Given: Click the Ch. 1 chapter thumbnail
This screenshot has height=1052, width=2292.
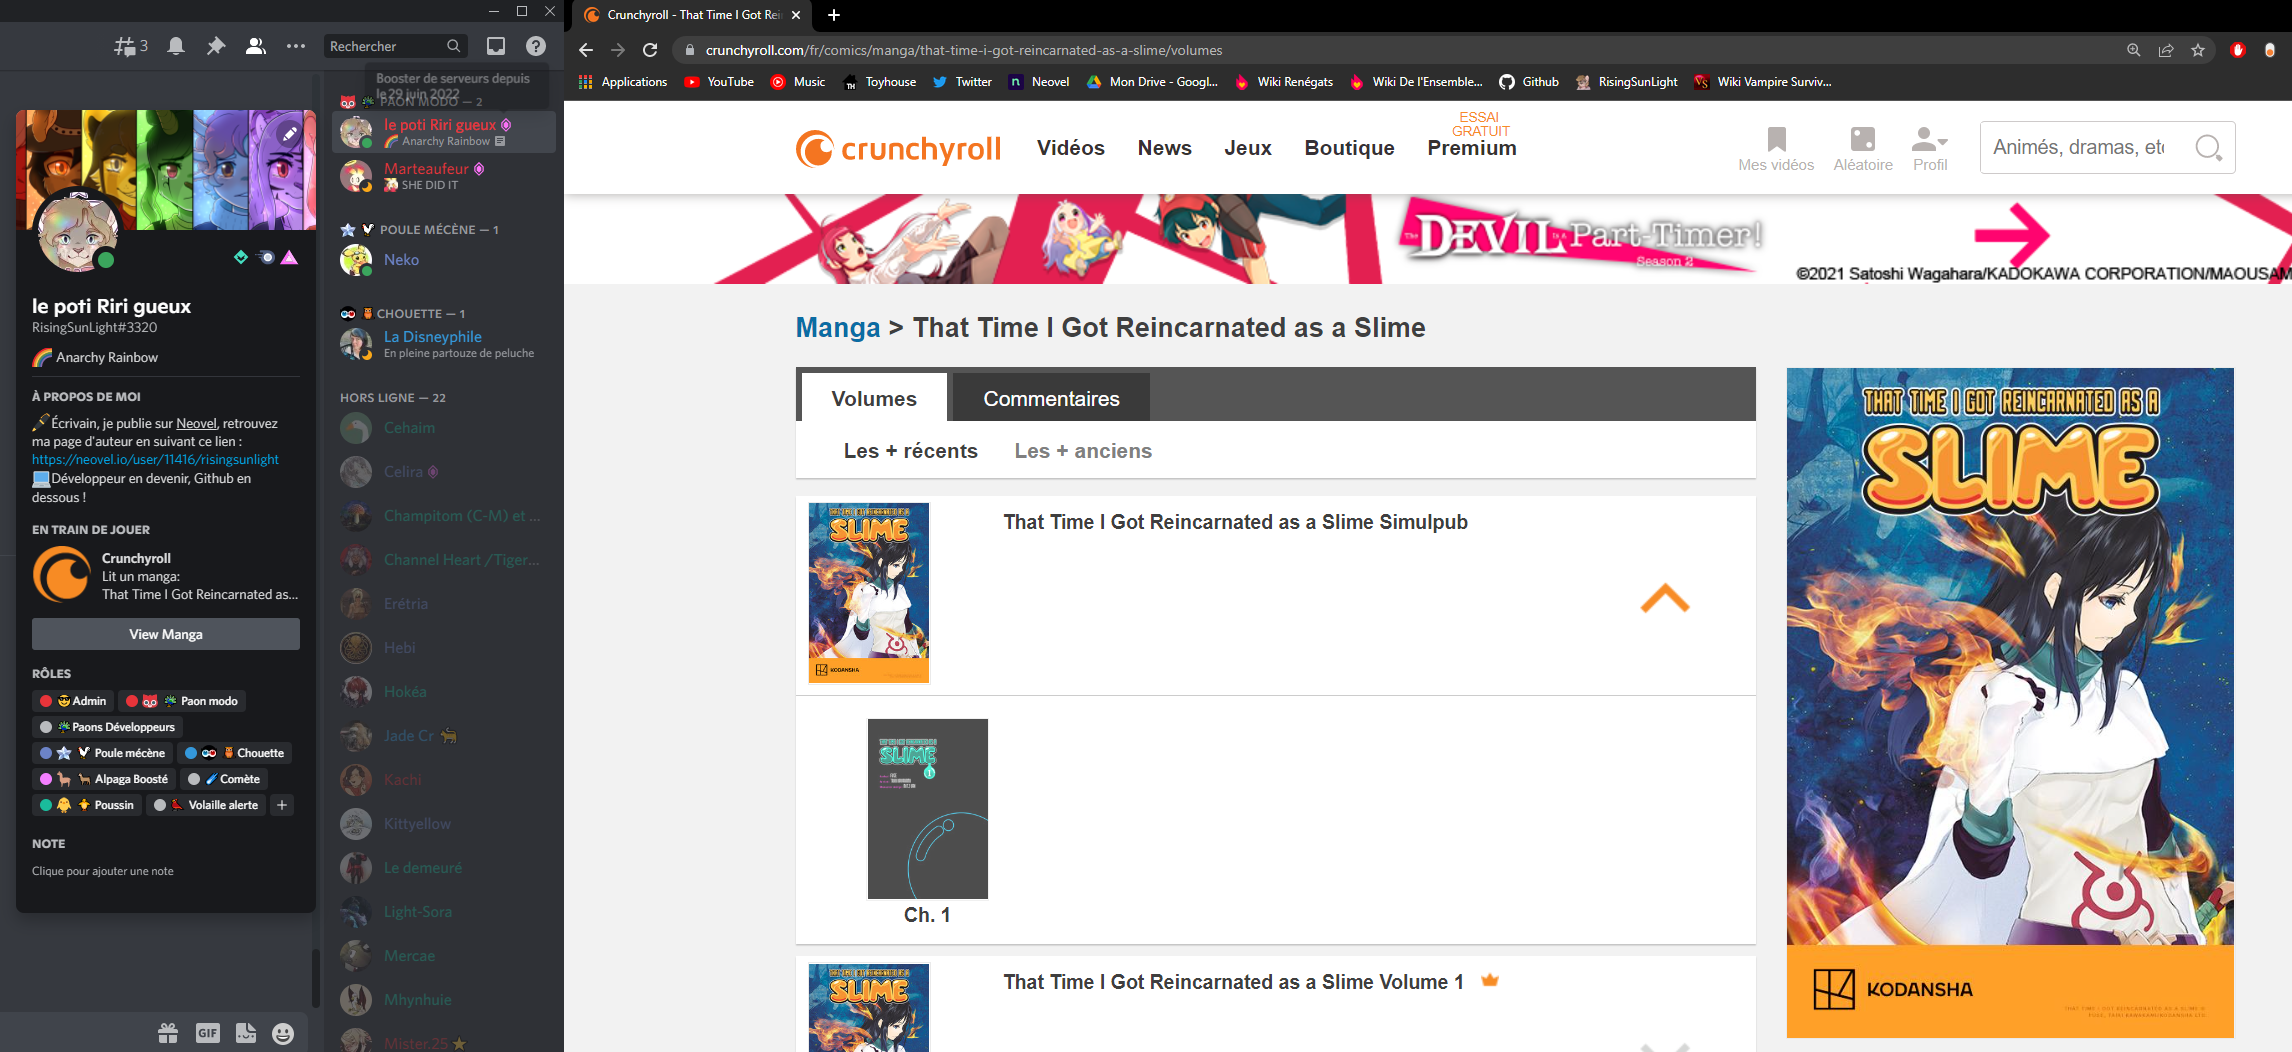Looking at the screenshot, I should point(927,808).
